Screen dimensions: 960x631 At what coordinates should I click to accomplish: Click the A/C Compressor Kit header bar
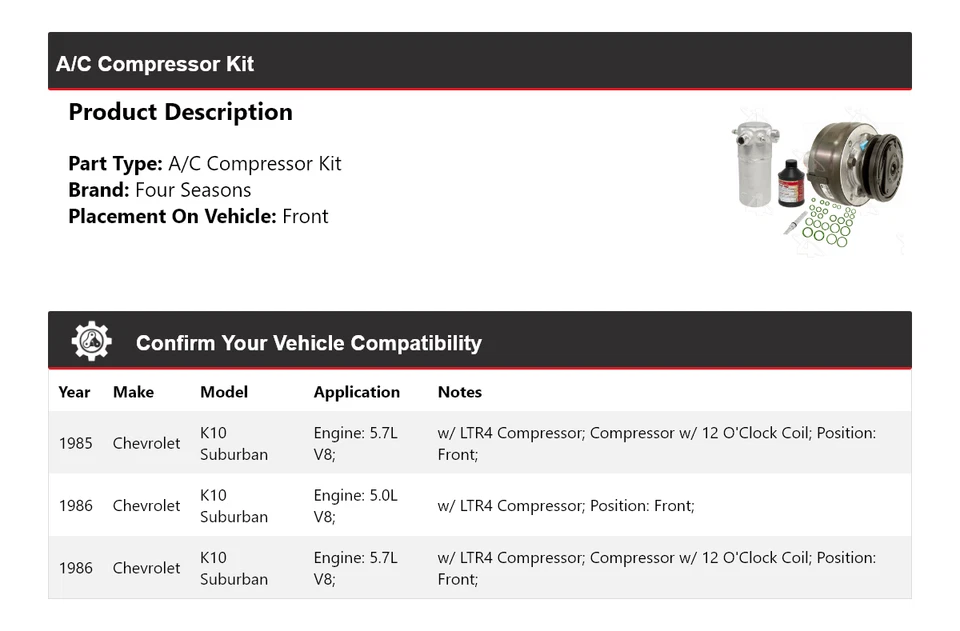479,63
